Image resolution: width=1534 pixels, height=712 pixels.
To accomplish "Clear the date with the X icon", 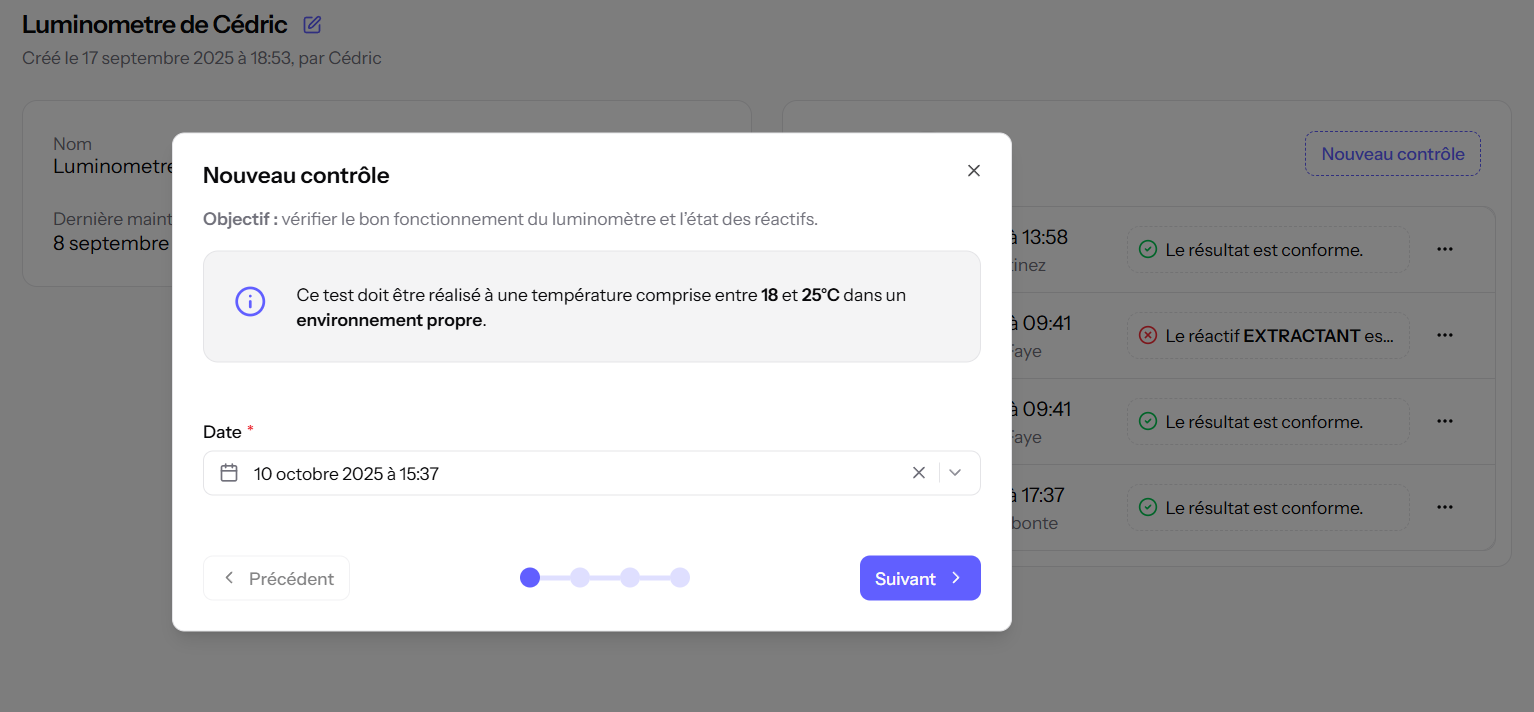I will (919, 473).
